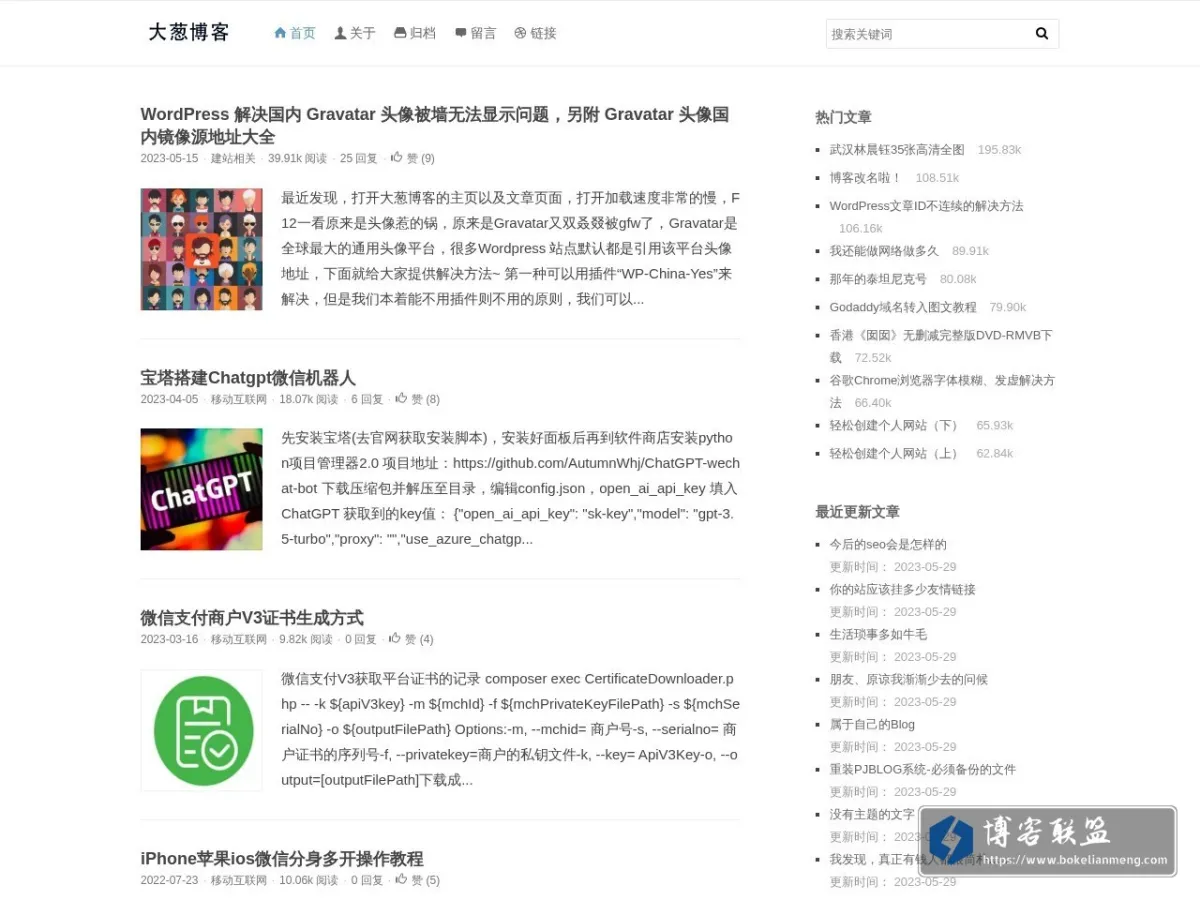1200x900 pixels.
Task: Click the green certificate thumbnail image
Action: (201, 730)
